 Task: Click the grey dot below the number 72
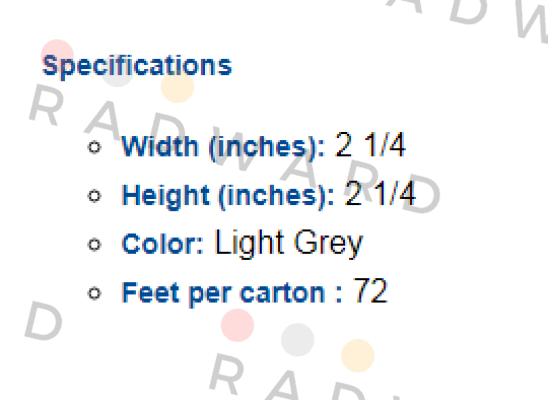click(298, 340)
